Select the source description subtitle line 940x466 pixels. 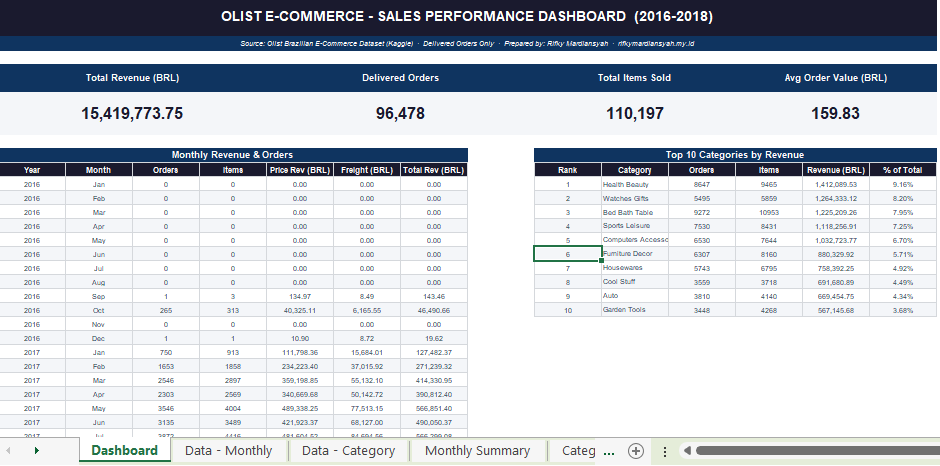[467, 43]
